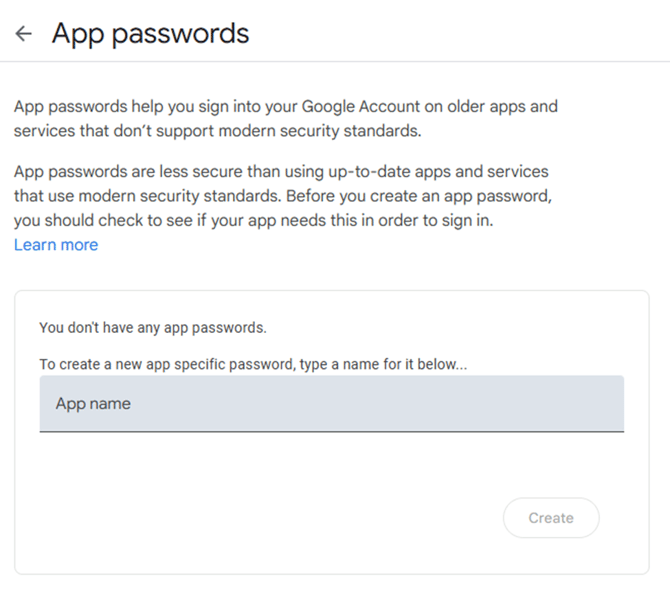The image size is (670, 589).
Task: Select the "Google Account" words in first paragraph
Action: 349,106
